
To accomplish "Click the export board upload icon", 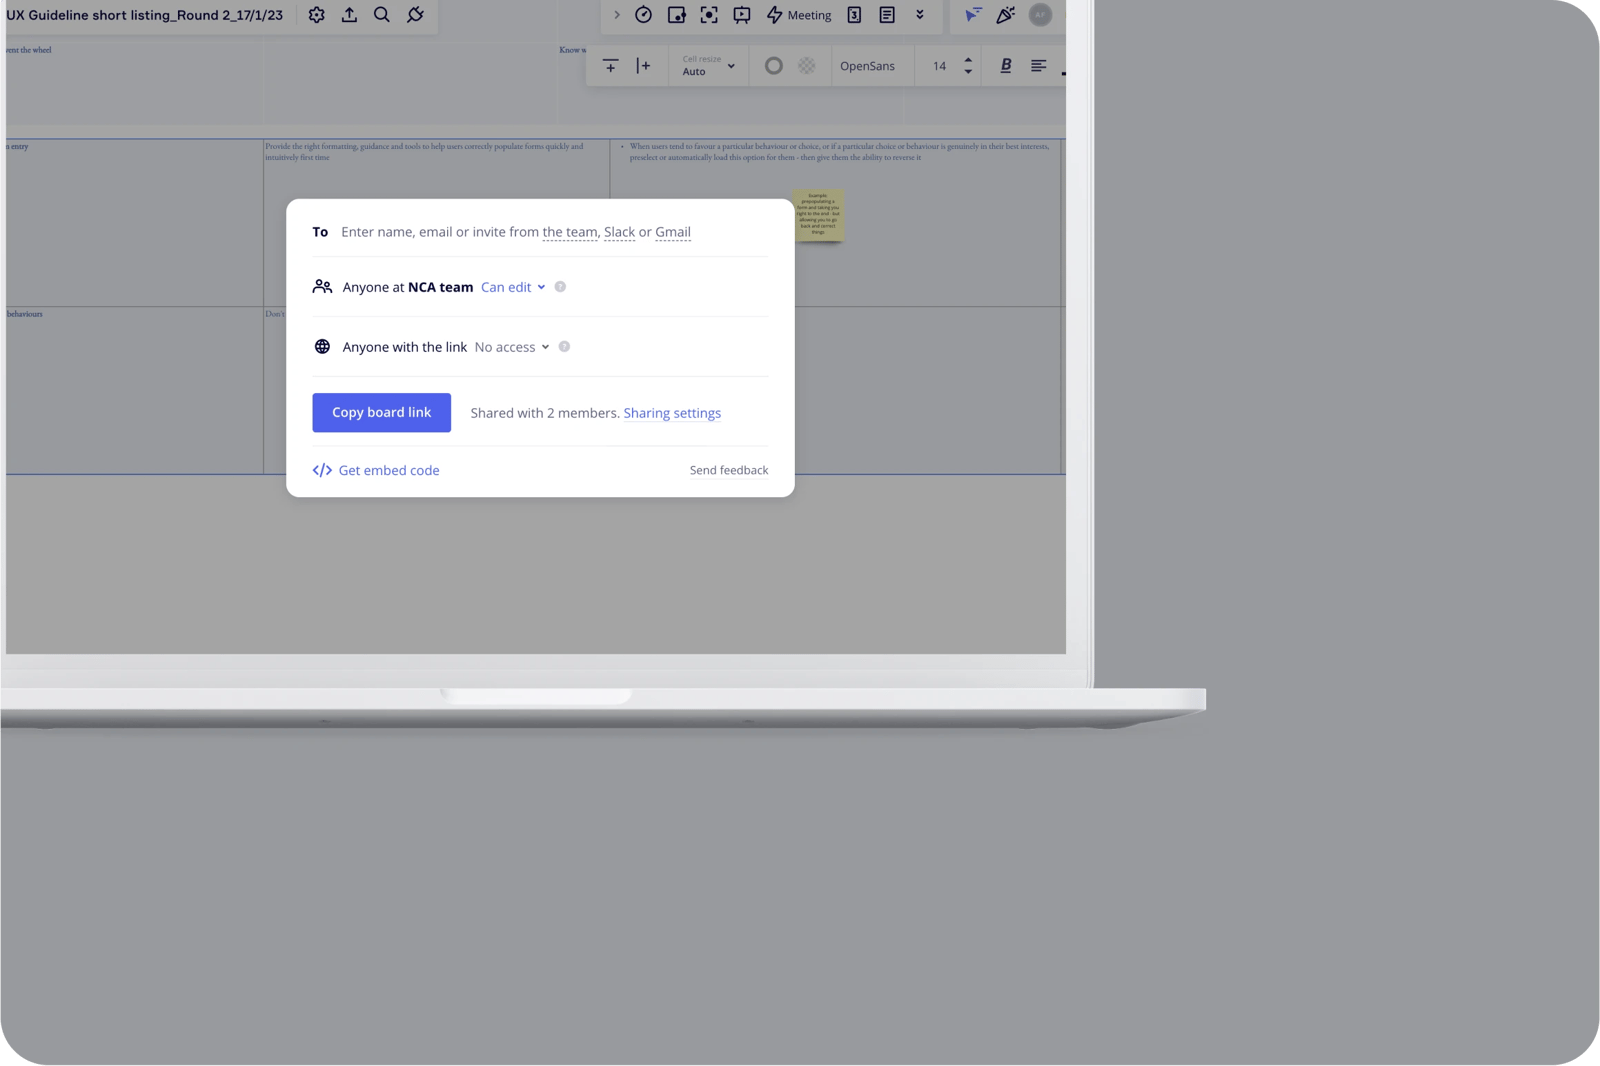I will [x=349, y=15].
